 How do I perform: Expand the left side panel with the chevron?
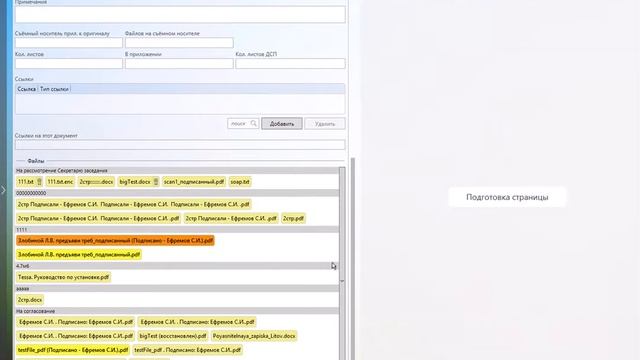(4, 190)
